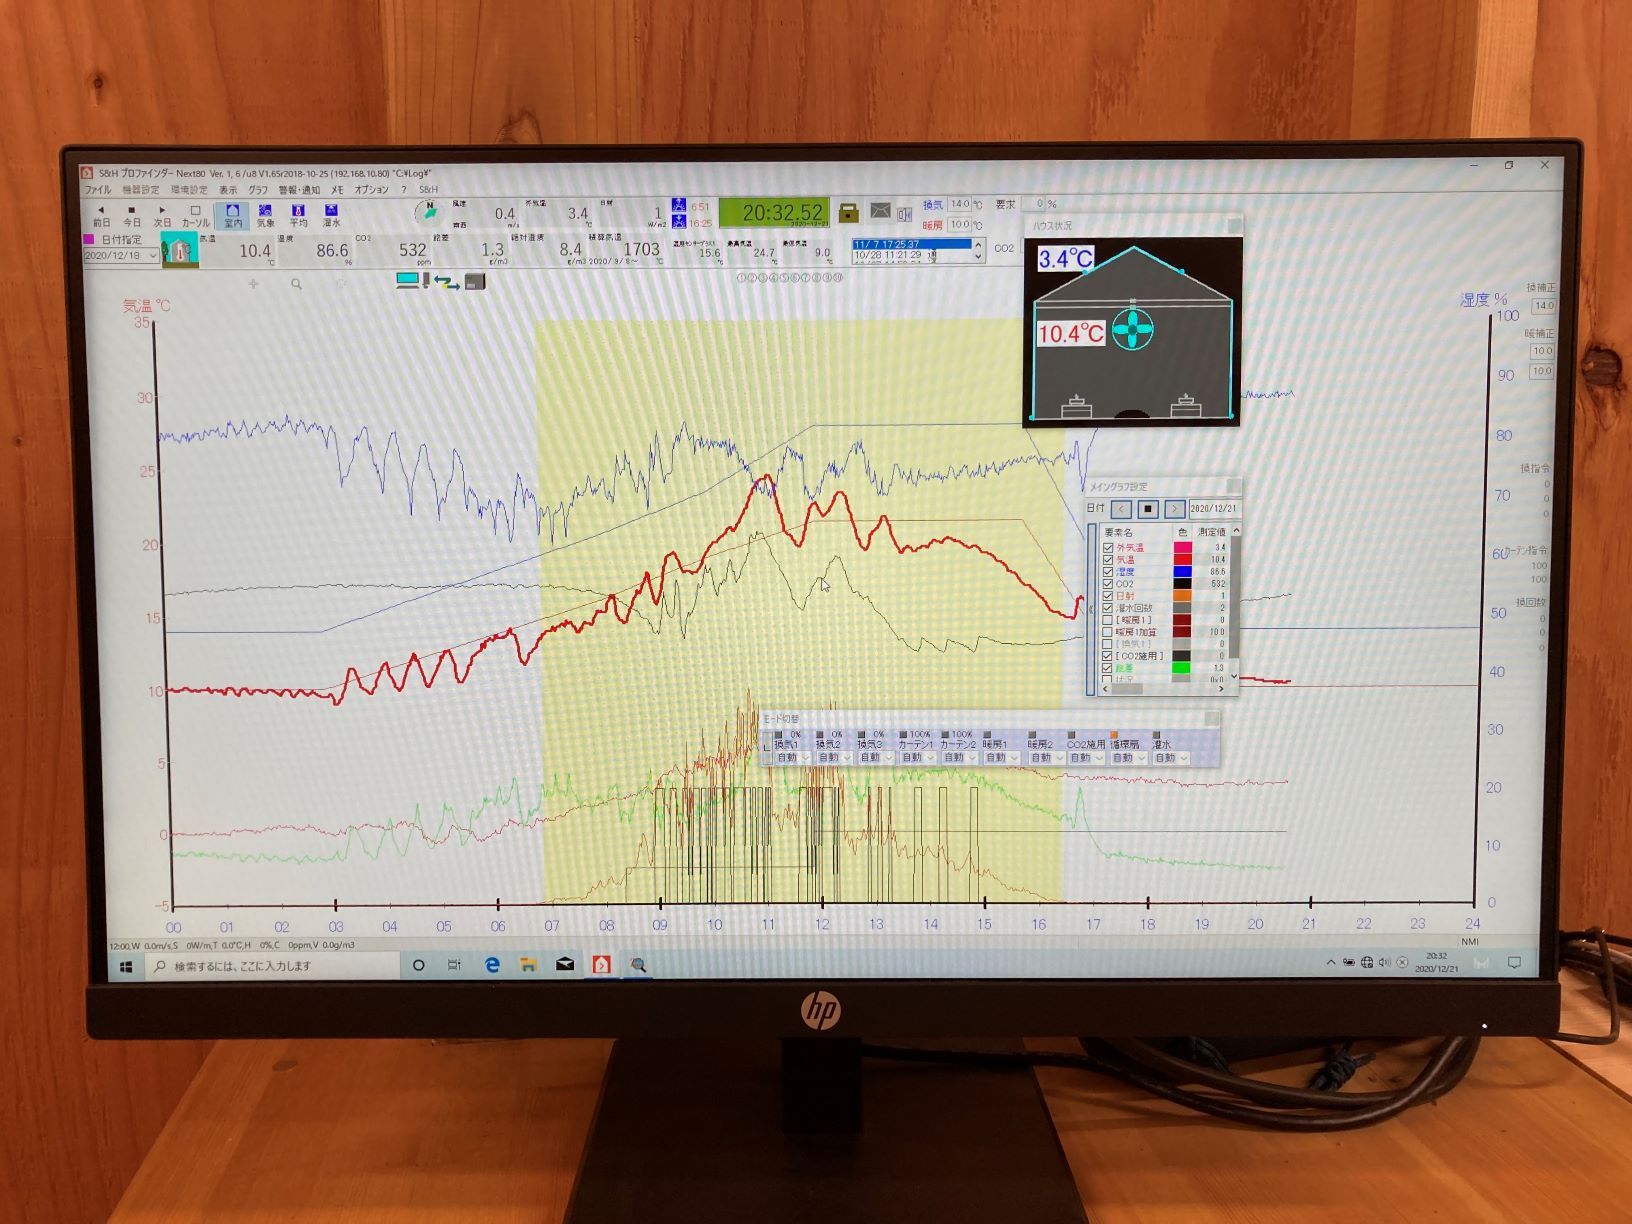Open the 表示 menu
This screenshot has width=1632, height=1224.
pos(228,190)
